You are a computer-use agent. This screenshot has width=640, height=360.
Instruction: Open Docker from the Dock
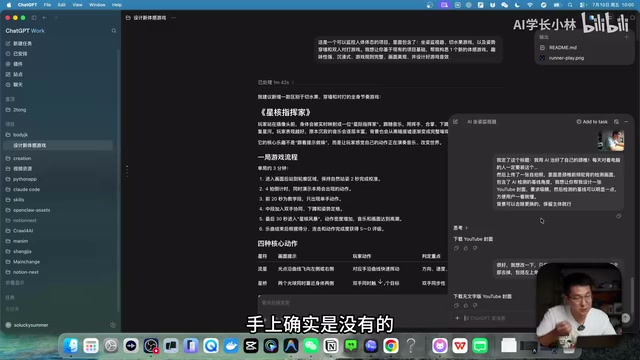231,346
